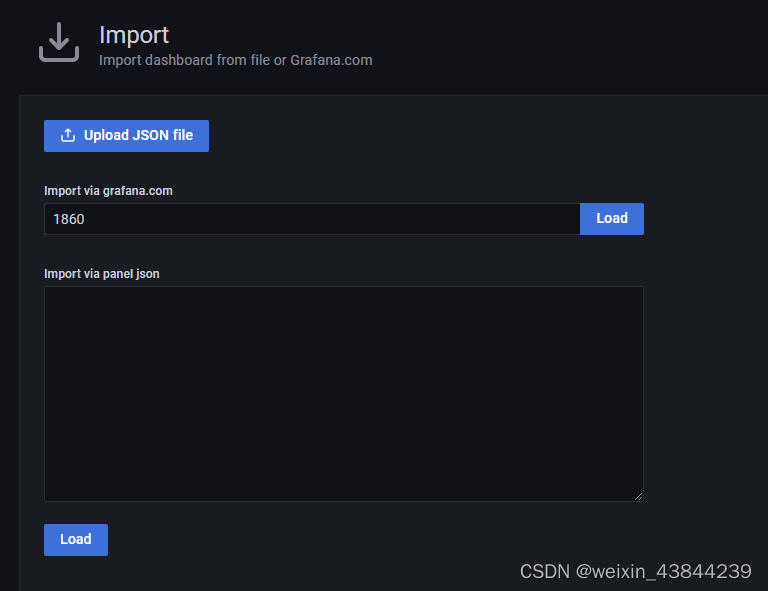Click the text area resize grip
This screenshot has width=768, height=591.
click(637, 495)
